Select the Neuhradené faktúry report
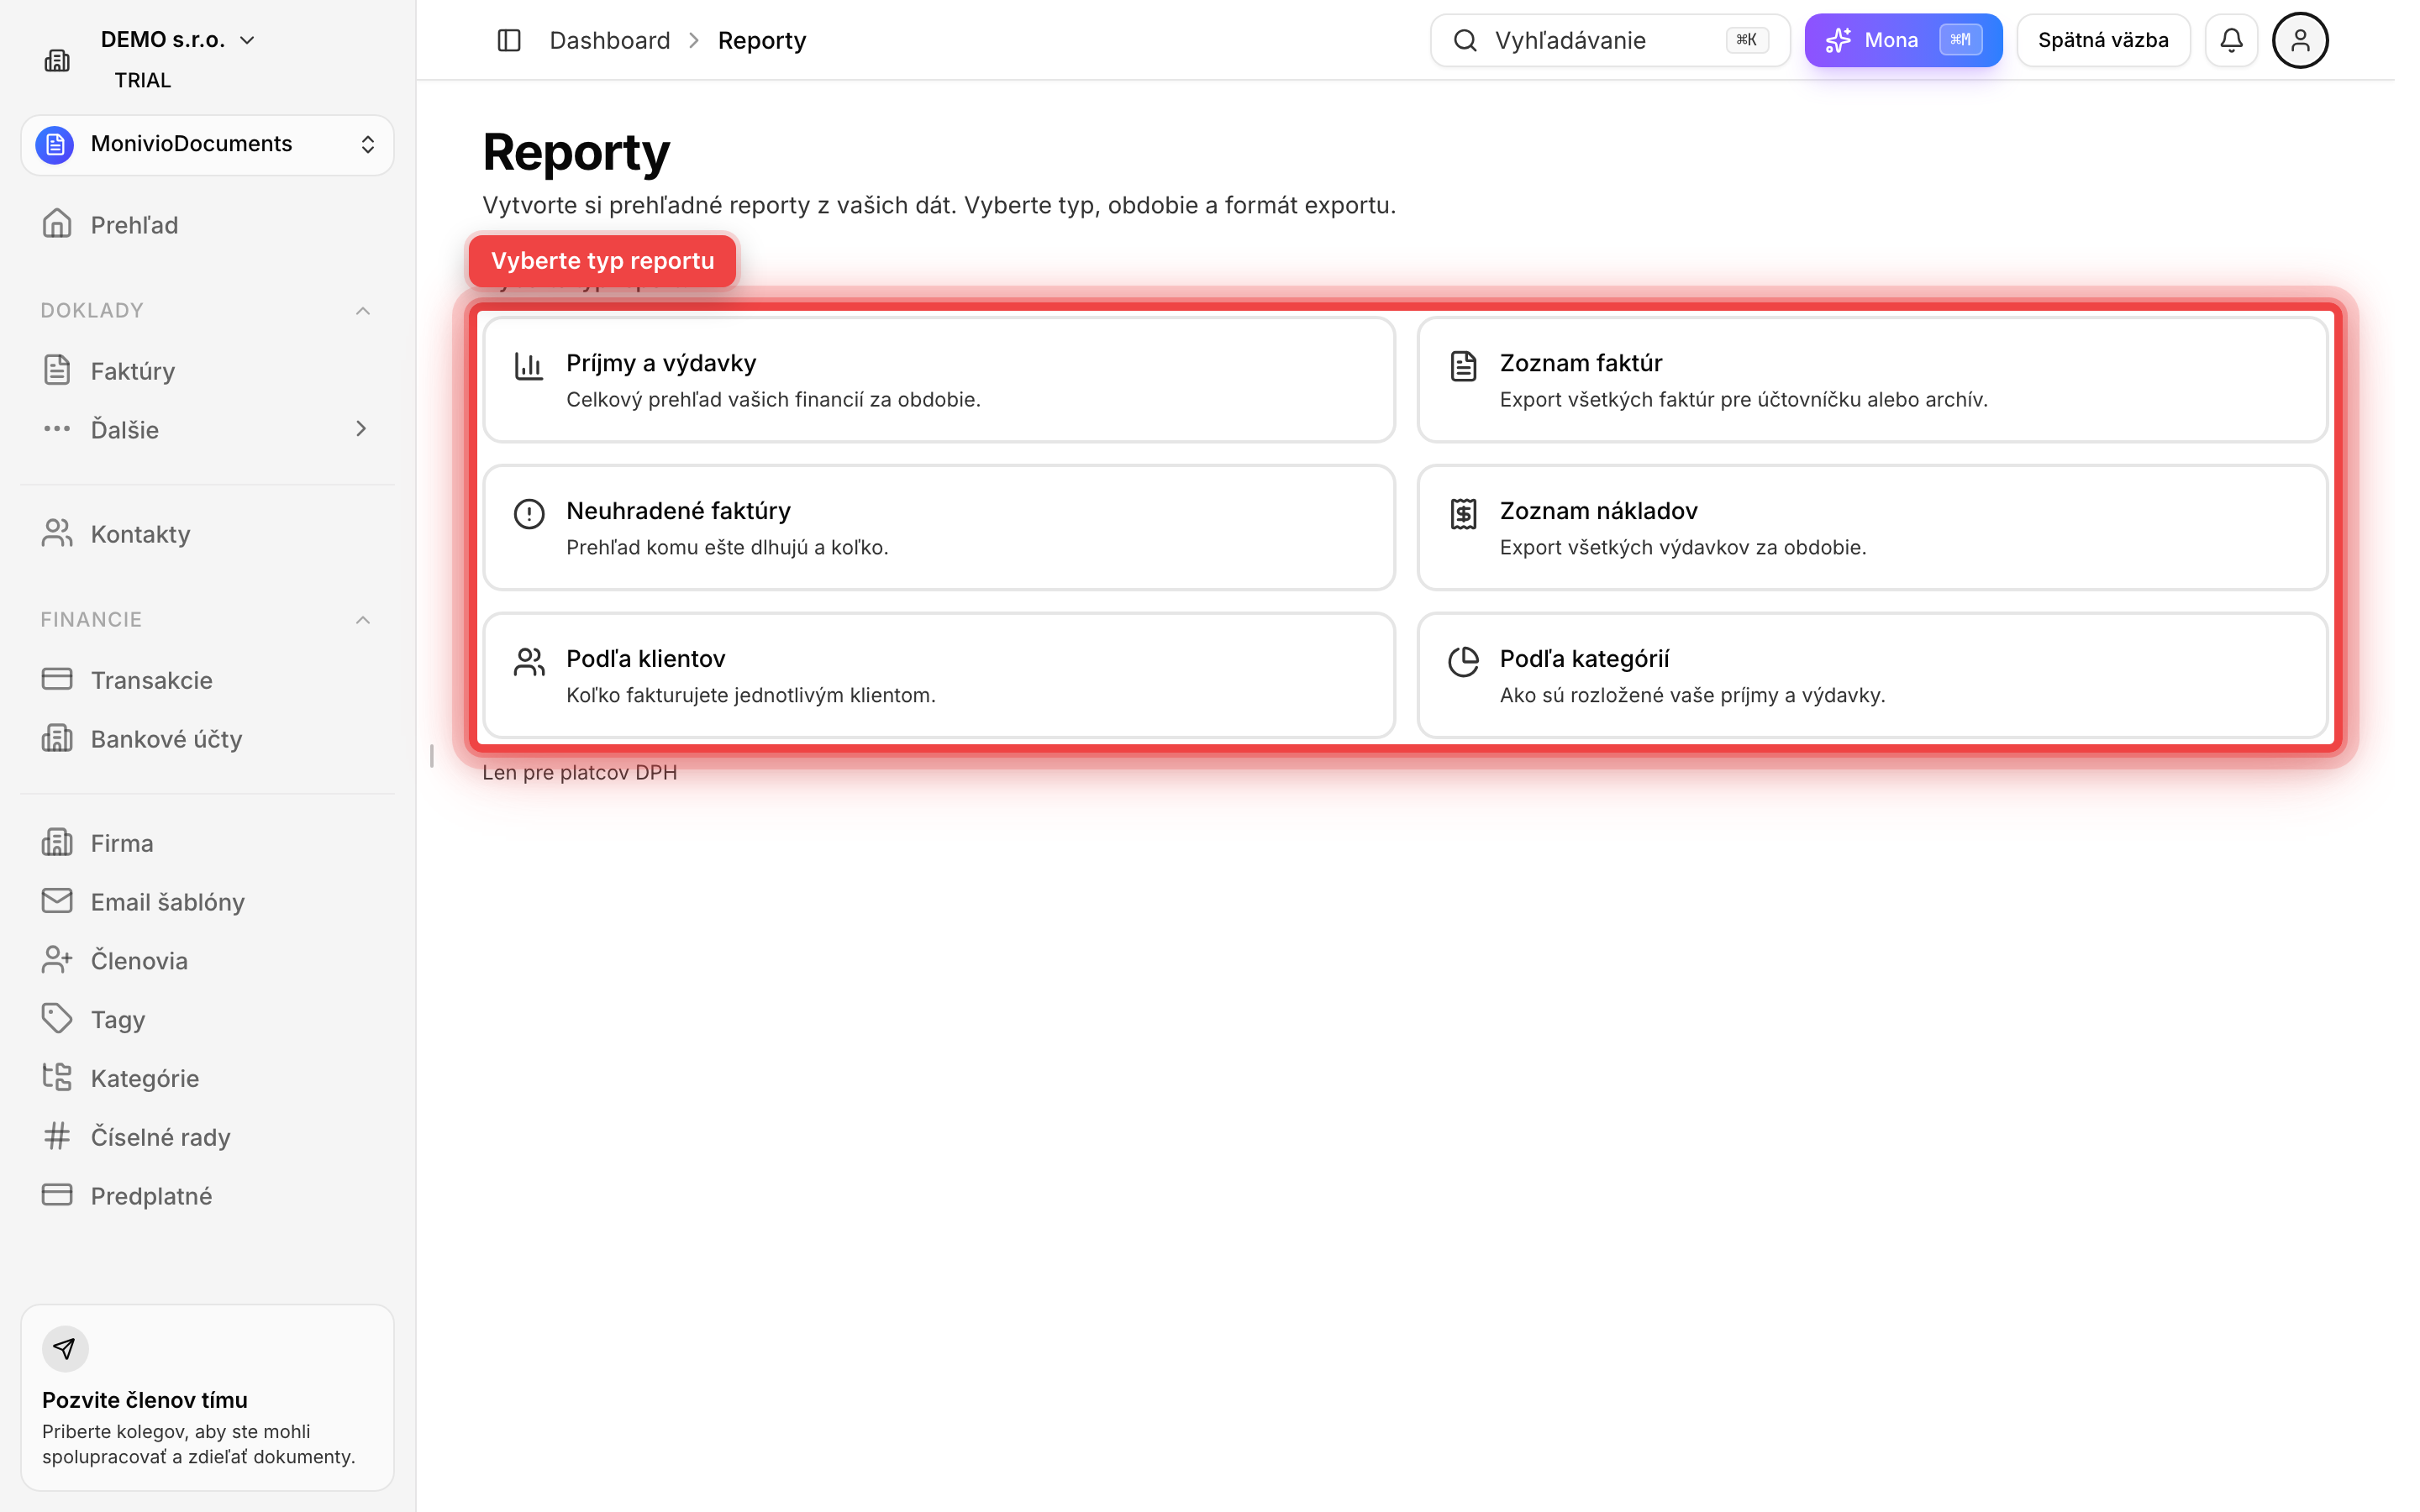This screenshot has width=2420, height=1512. (939, 528)
